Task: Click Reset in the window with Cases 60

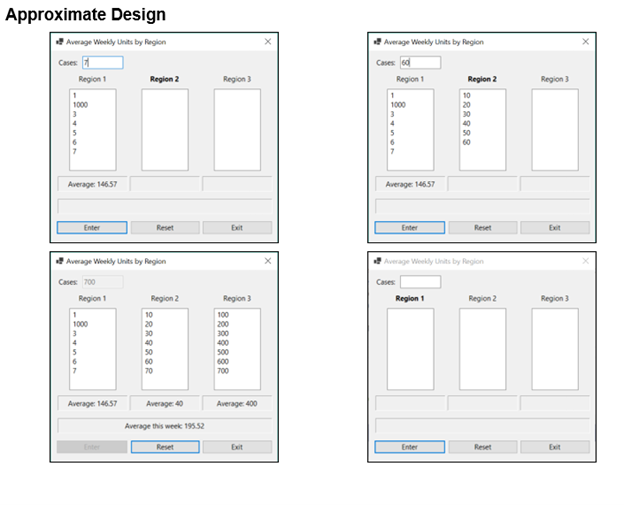Action: click(483, 228)
